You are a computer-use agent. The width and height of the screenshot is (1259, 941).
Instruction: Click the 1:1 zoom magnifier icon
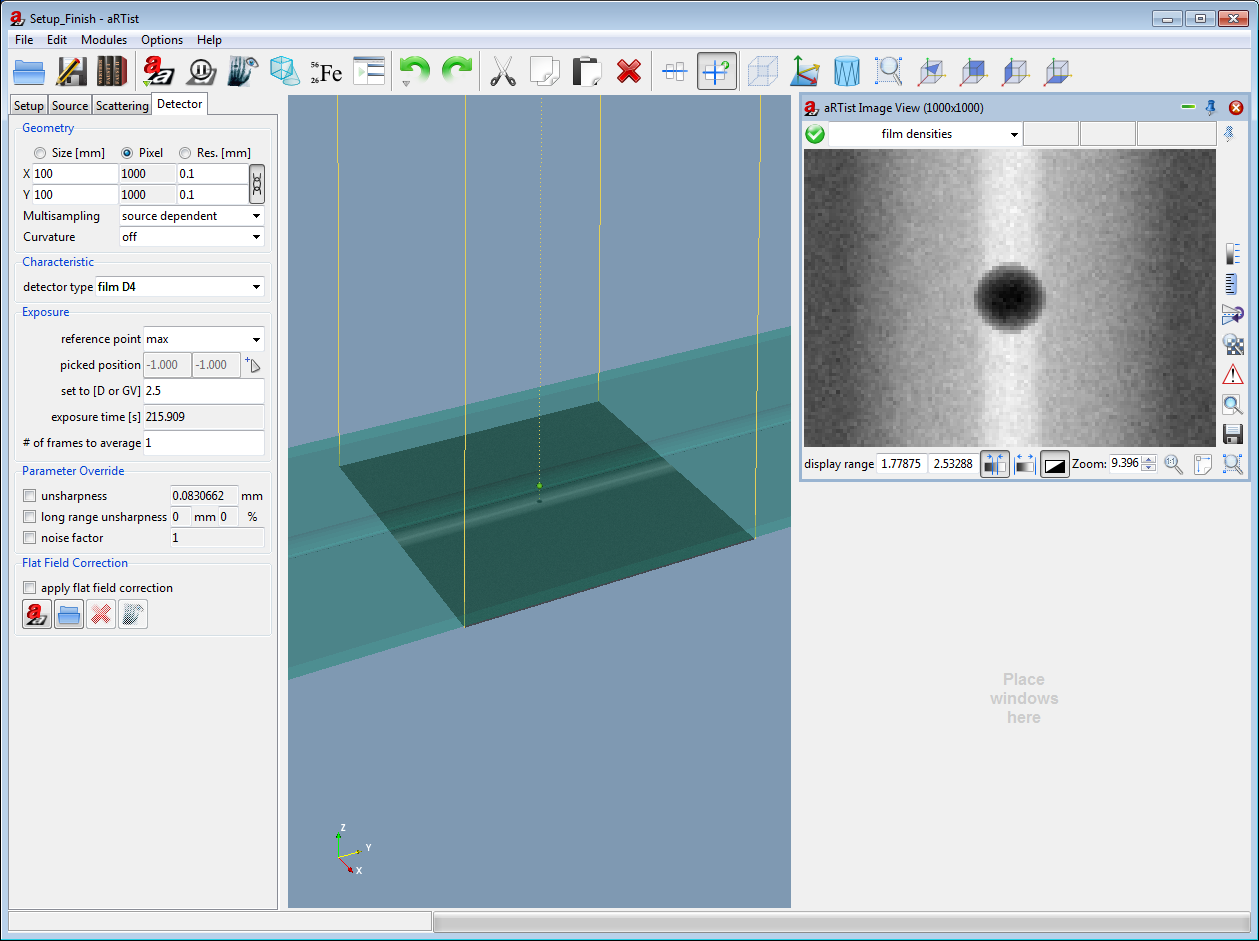coord(1174,464)
